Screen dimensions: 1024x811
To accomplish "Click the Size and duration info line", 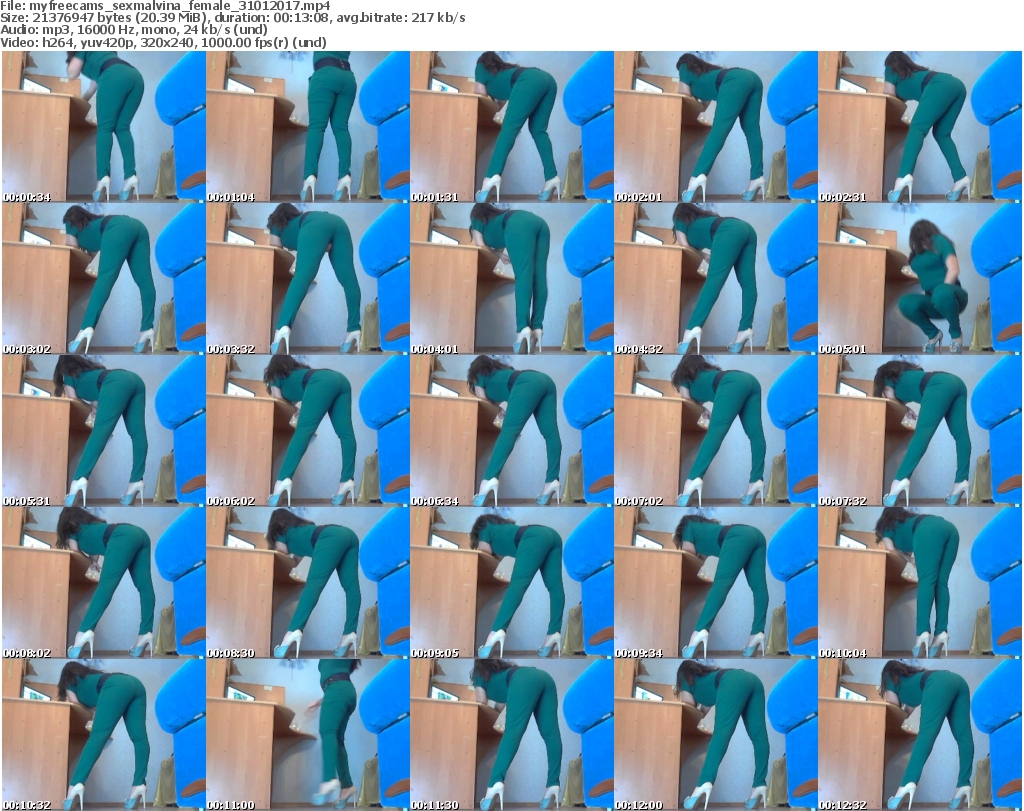I will pos(233,18).
